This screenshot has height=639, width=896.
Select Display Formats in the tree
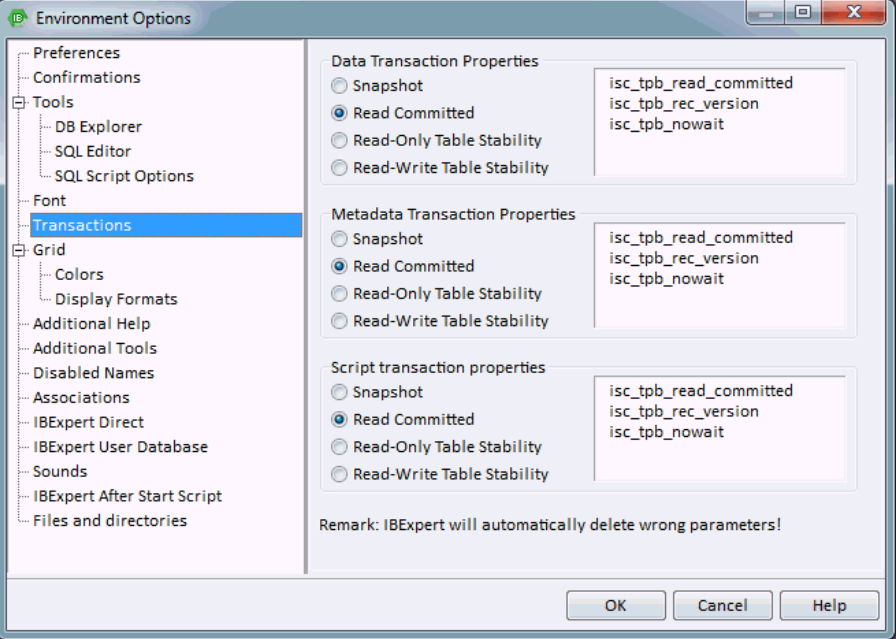click(116, 299)
